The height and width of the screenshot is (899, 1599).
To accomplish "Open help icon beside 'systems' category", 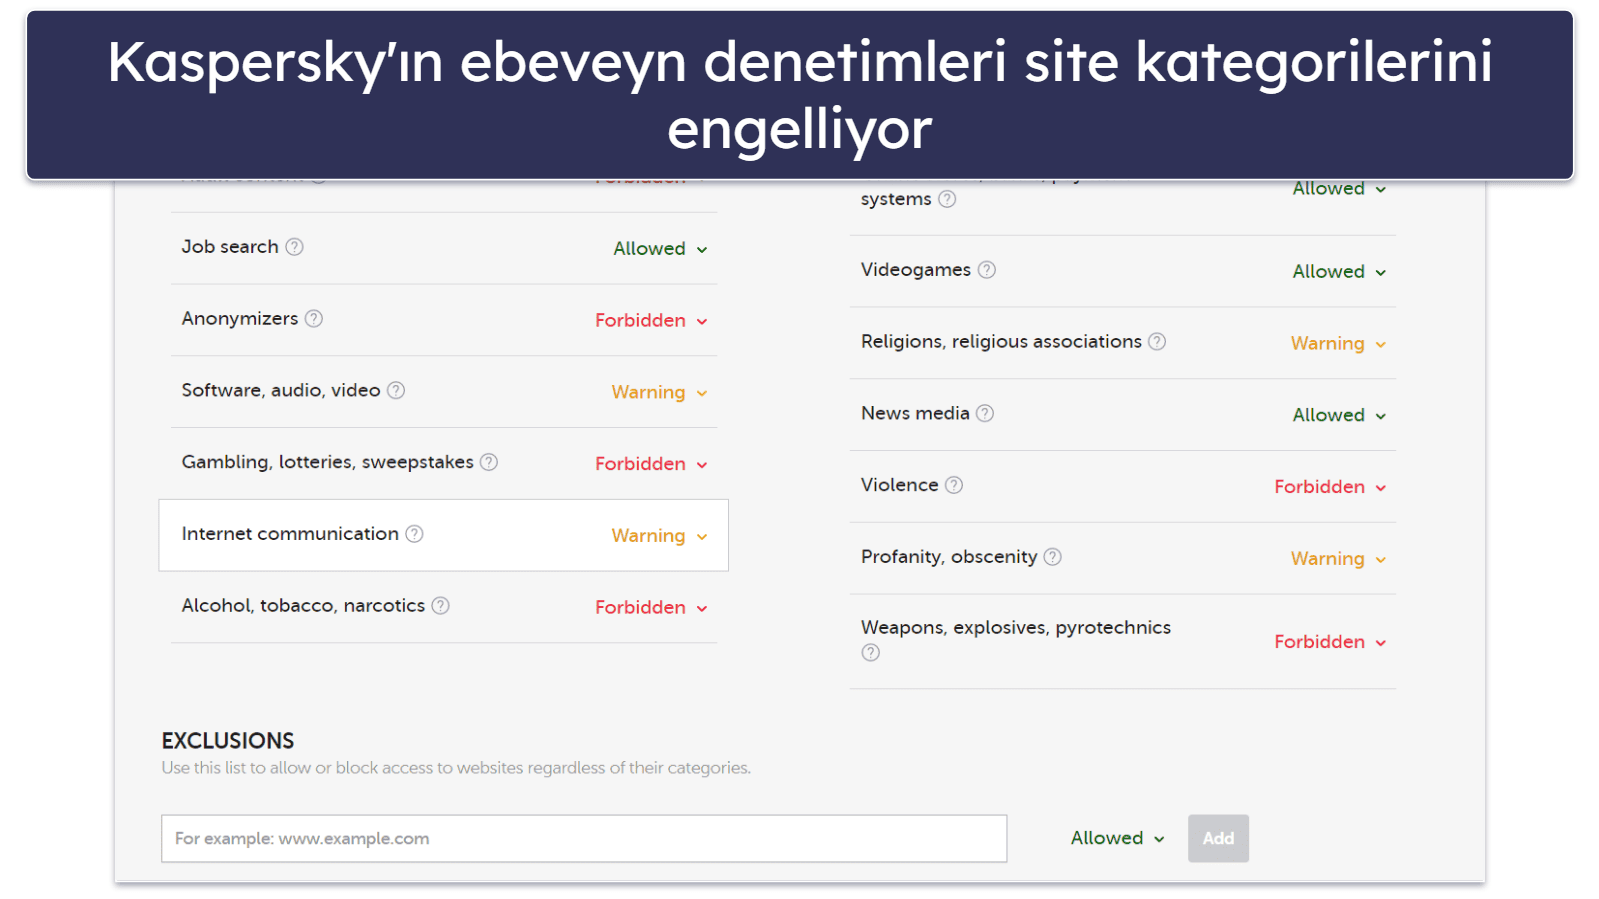I will 947,199.
